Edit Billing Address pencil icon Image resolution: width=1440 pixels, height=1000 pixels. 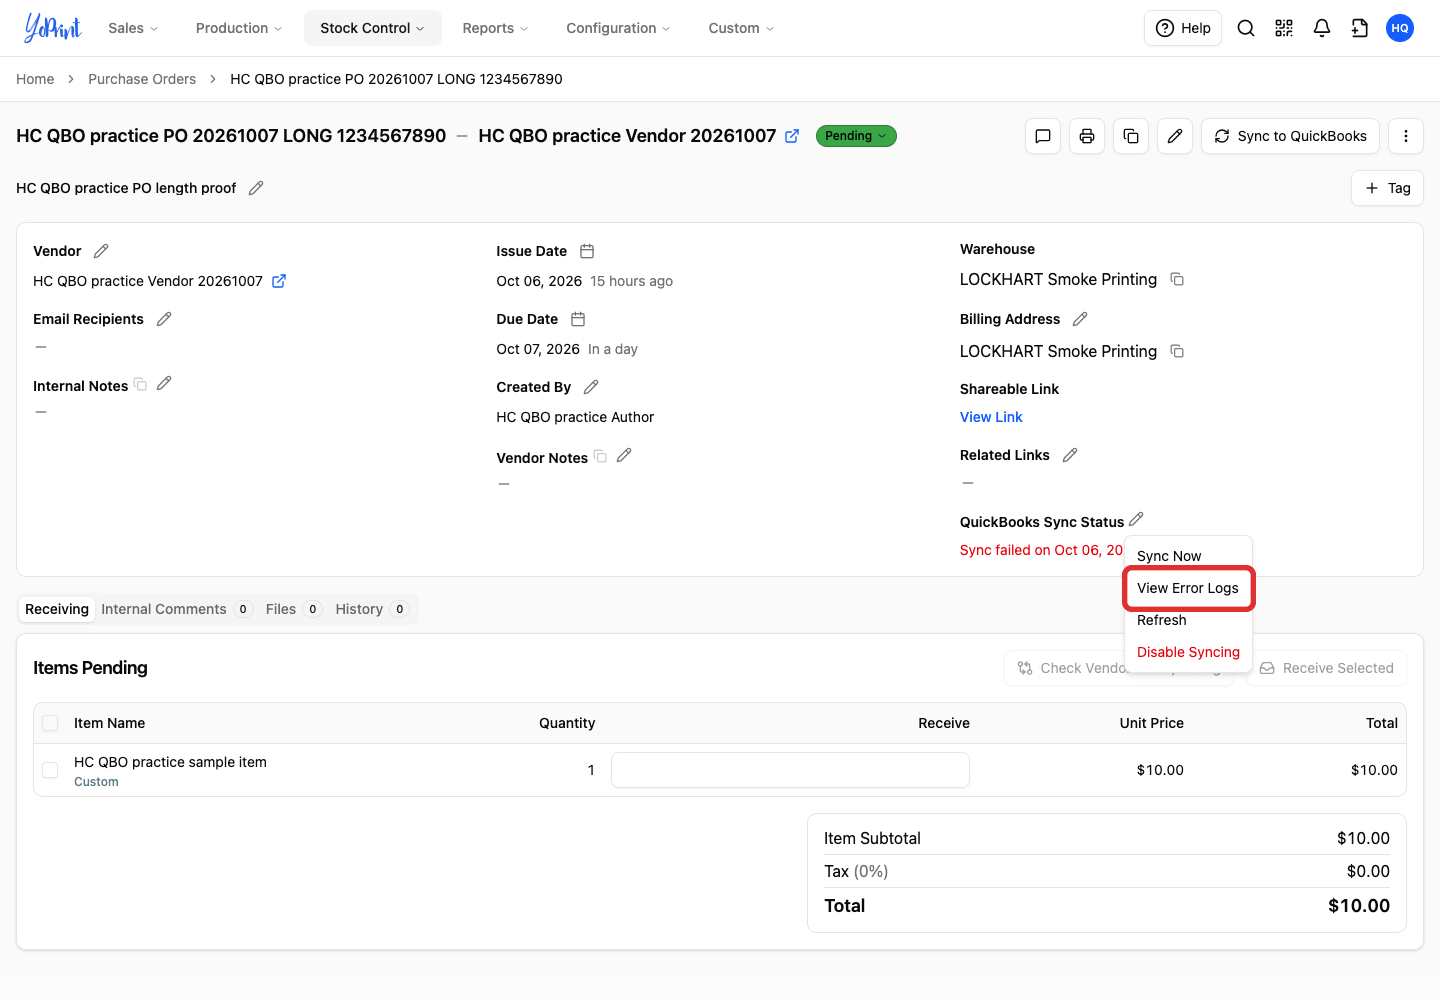1080,319
